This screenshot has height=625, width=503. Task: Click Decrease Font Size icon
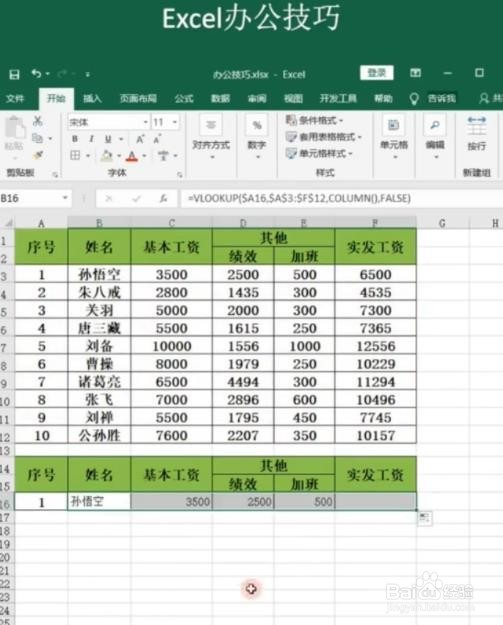point(157,139)
